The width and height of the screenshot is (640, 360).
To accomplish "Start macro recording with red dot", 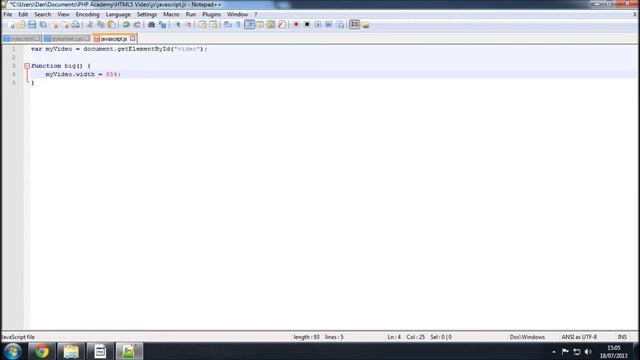I will (296, 25).
